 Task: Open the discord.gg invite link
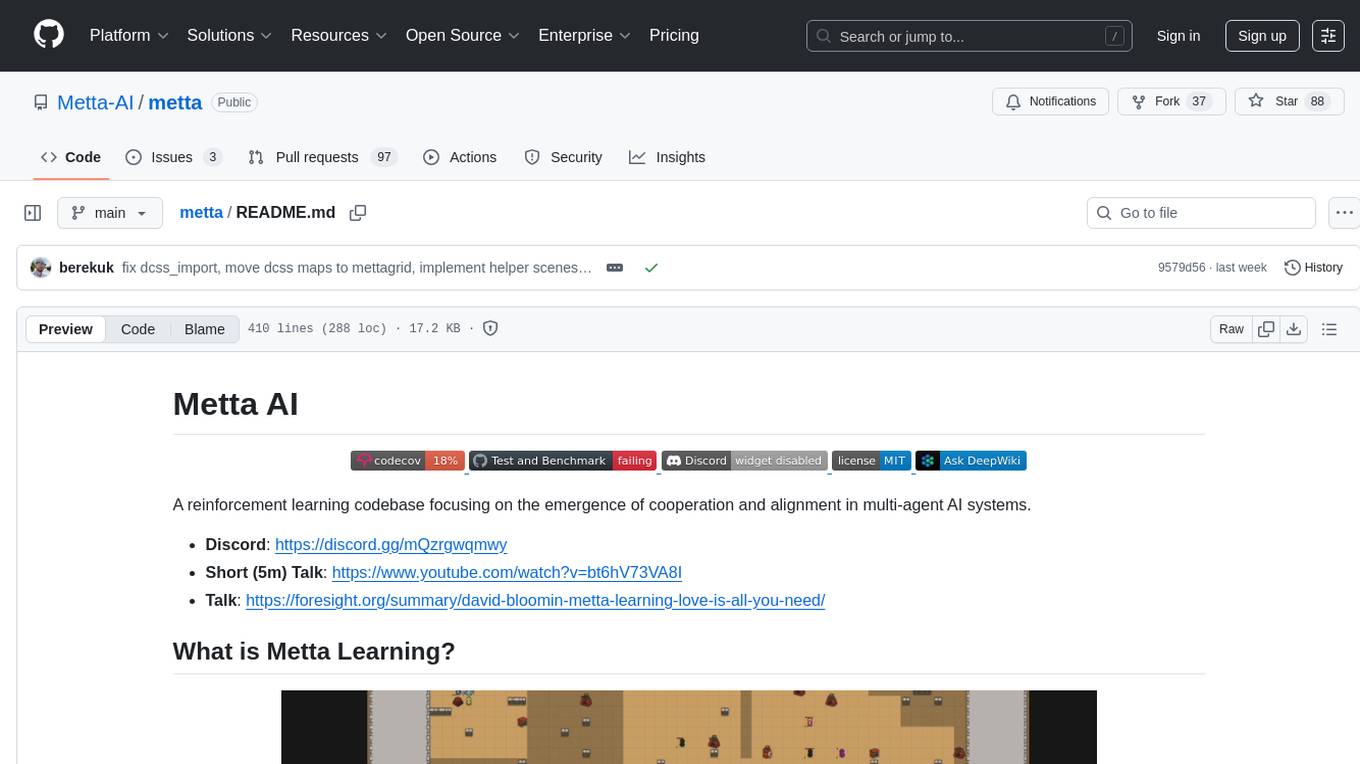[391, 545]
